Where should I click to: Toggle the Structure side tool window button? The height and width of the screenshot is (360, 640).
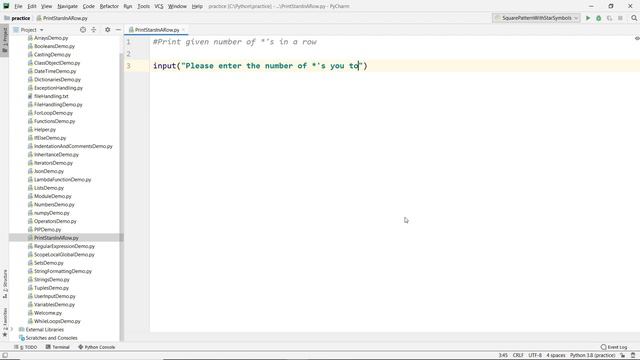5,284
